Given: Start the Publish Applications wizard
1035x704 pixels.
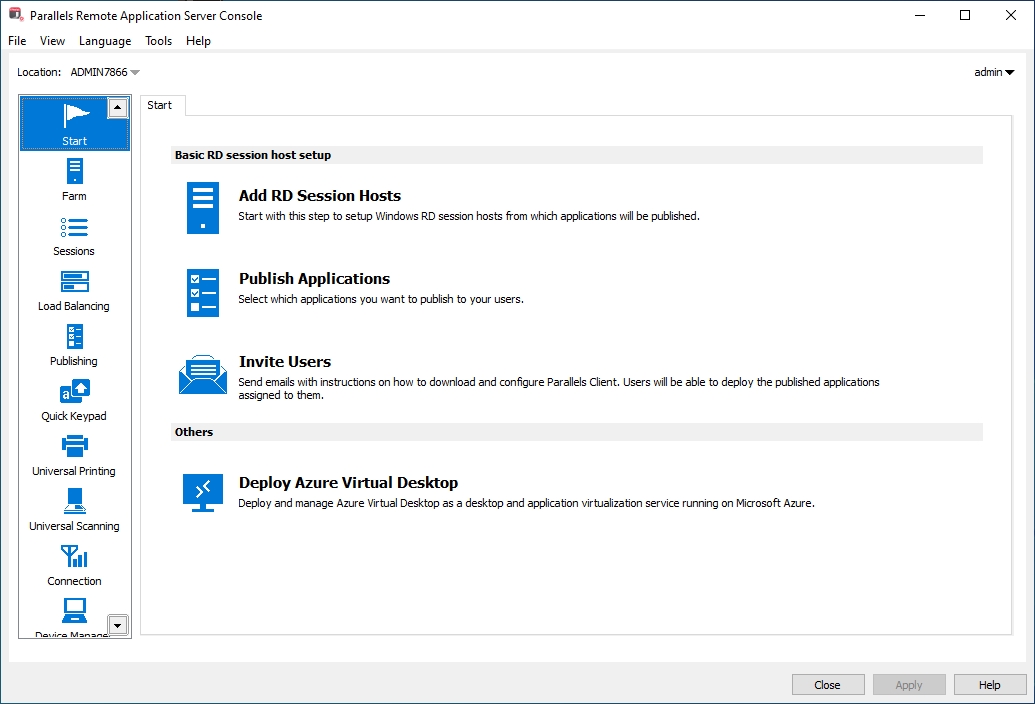Looking at the screenshot, I should 314,279.
